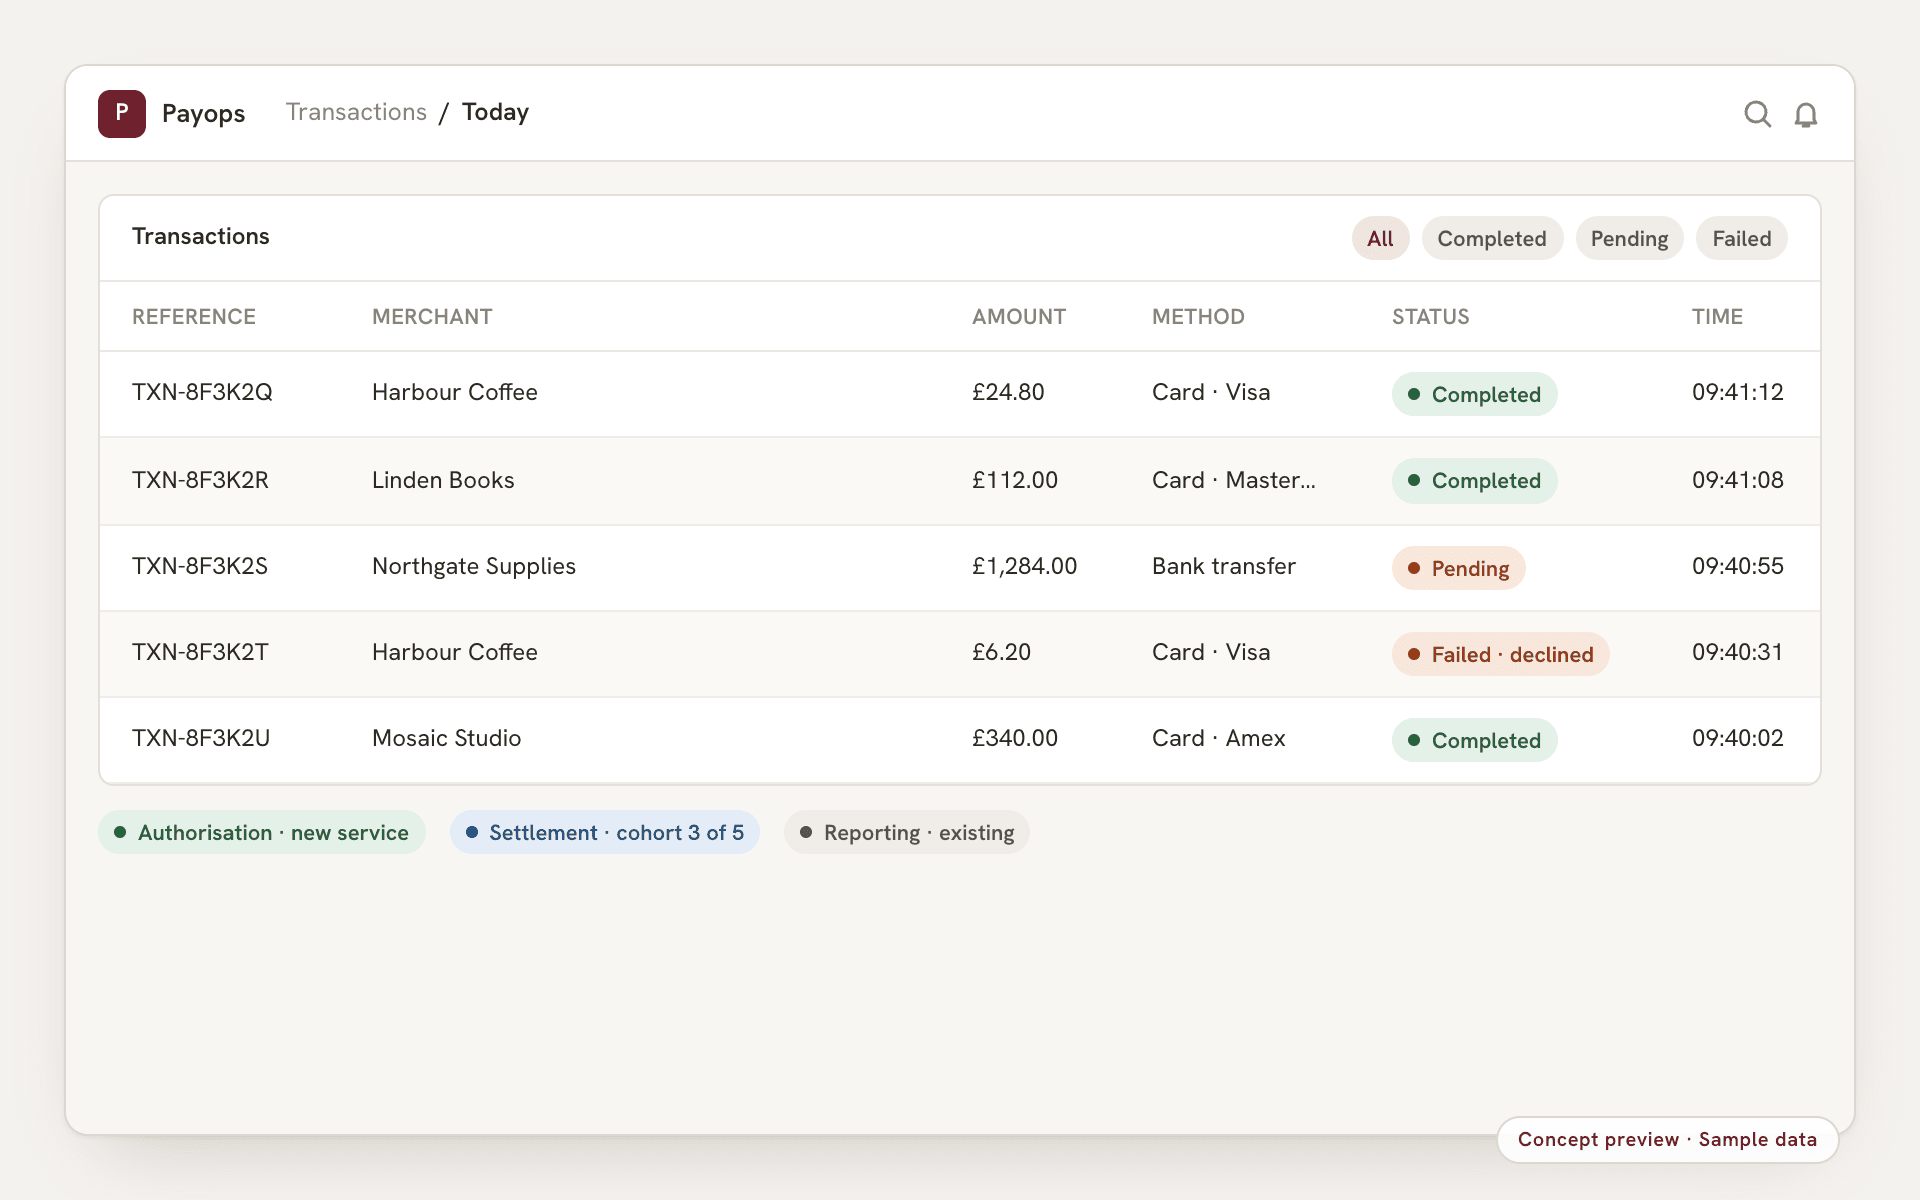Sort by the Method column header

click(x=1198, y=317)
